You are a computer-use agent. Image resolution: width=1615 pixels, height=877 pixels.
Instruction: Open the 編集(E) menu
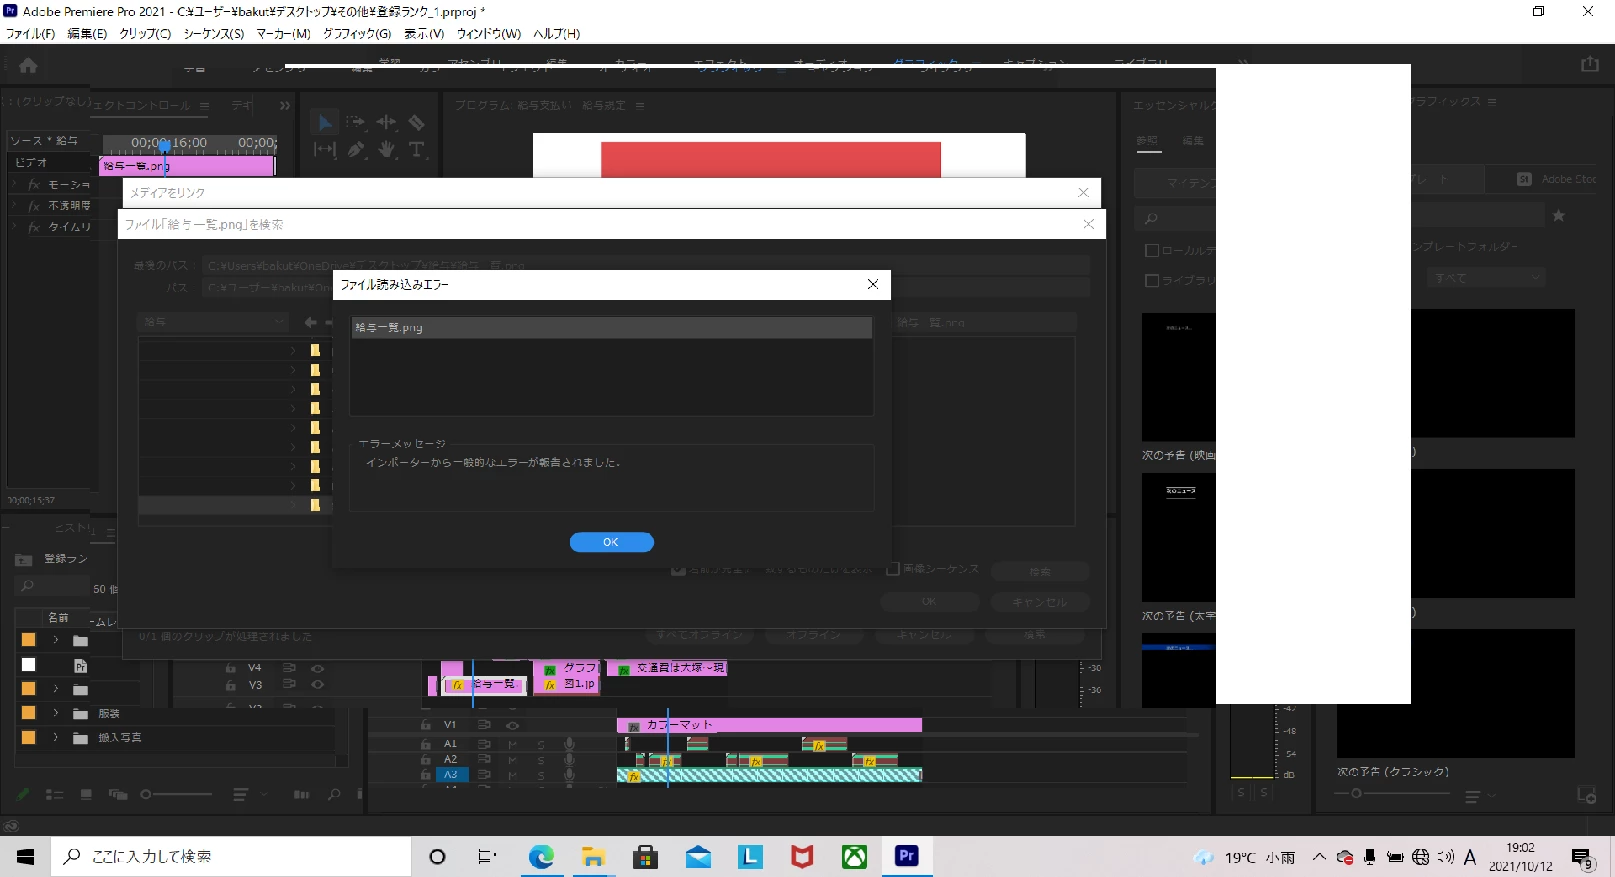point(87,33)
